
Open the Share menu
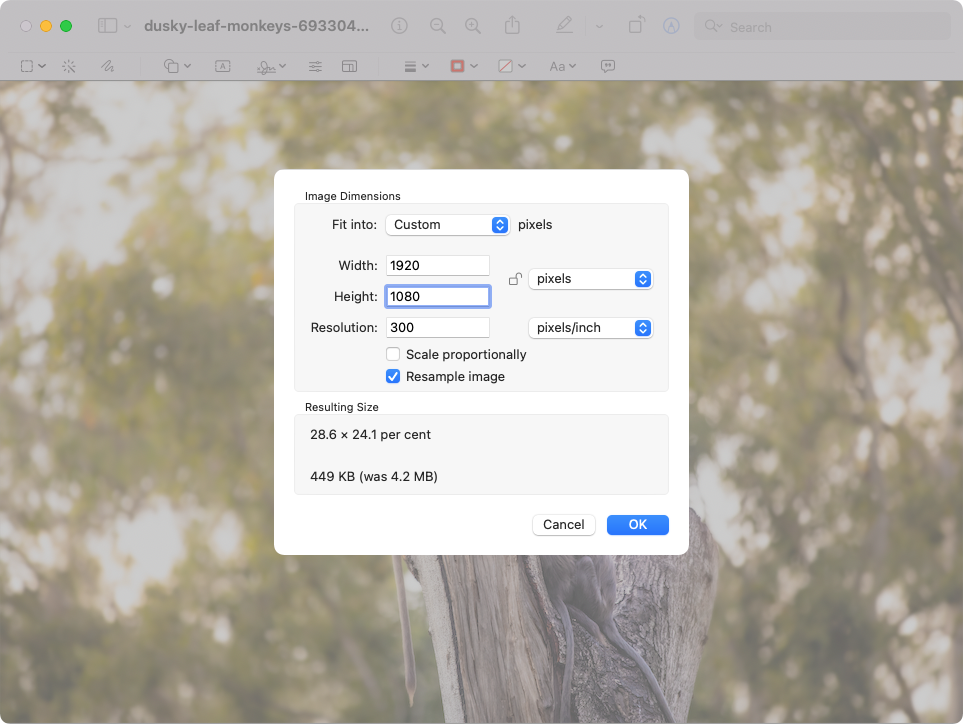click(x=512, y=25)
